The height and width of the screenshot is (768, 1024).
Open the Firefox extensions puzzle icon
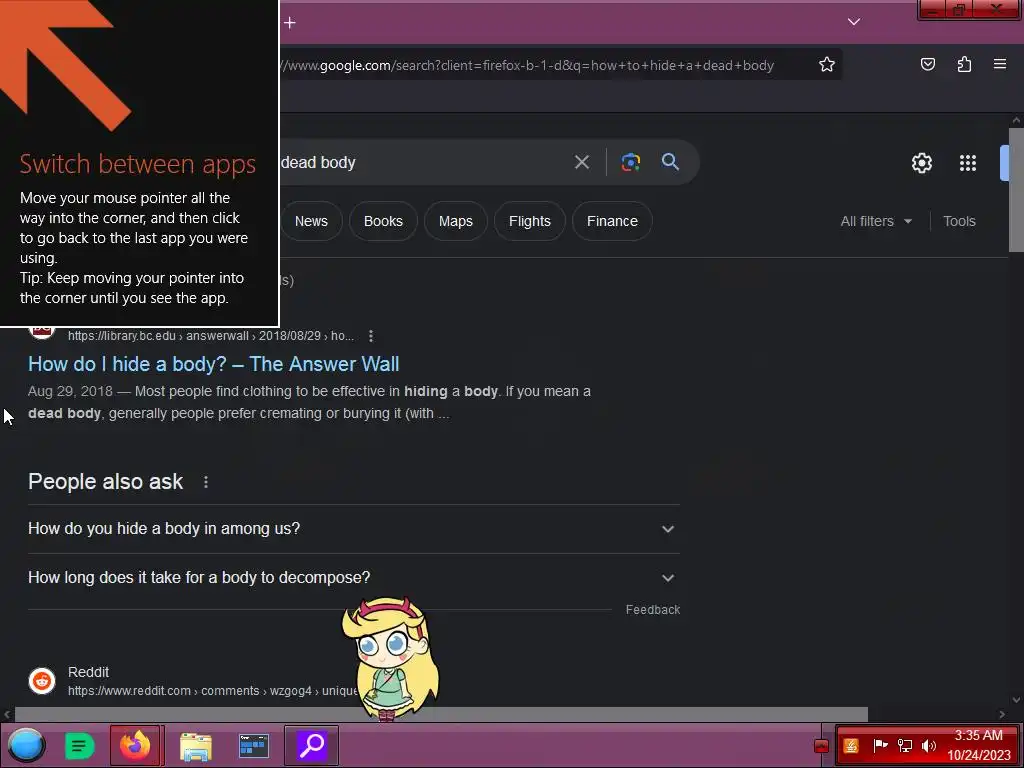(964, 64)
